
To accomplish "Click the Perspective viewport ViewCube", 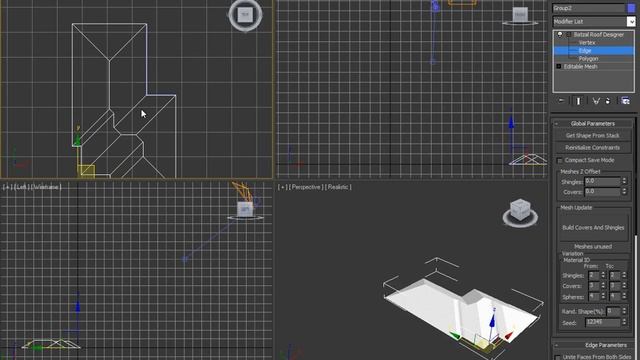I will point(520,210).
